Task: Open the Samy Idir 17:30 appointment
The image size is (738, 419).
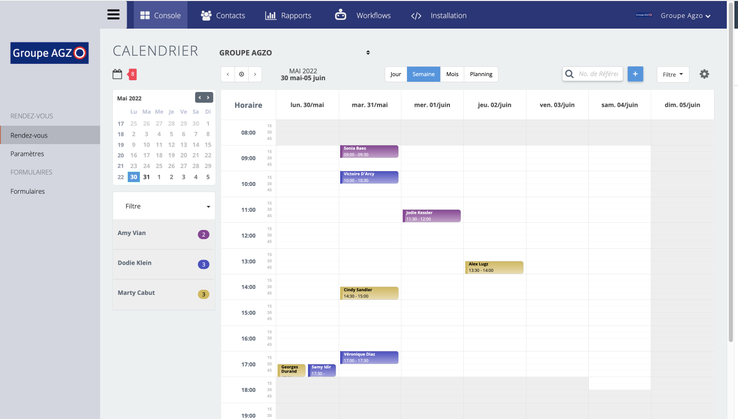Action: pyautogui.click(x=322, y=371)
